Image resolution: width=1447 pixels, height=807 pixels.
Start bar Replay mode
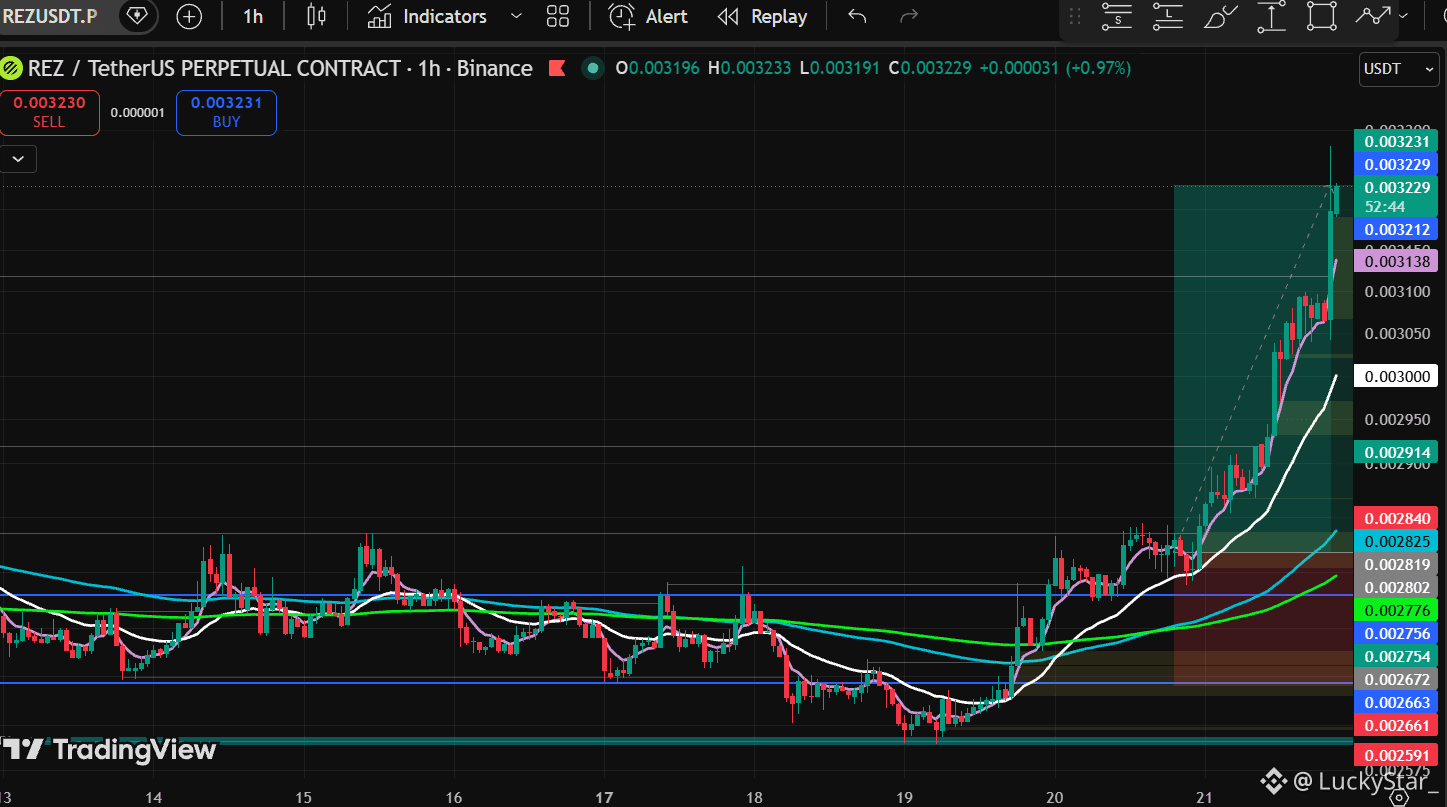tap(762, 16)
